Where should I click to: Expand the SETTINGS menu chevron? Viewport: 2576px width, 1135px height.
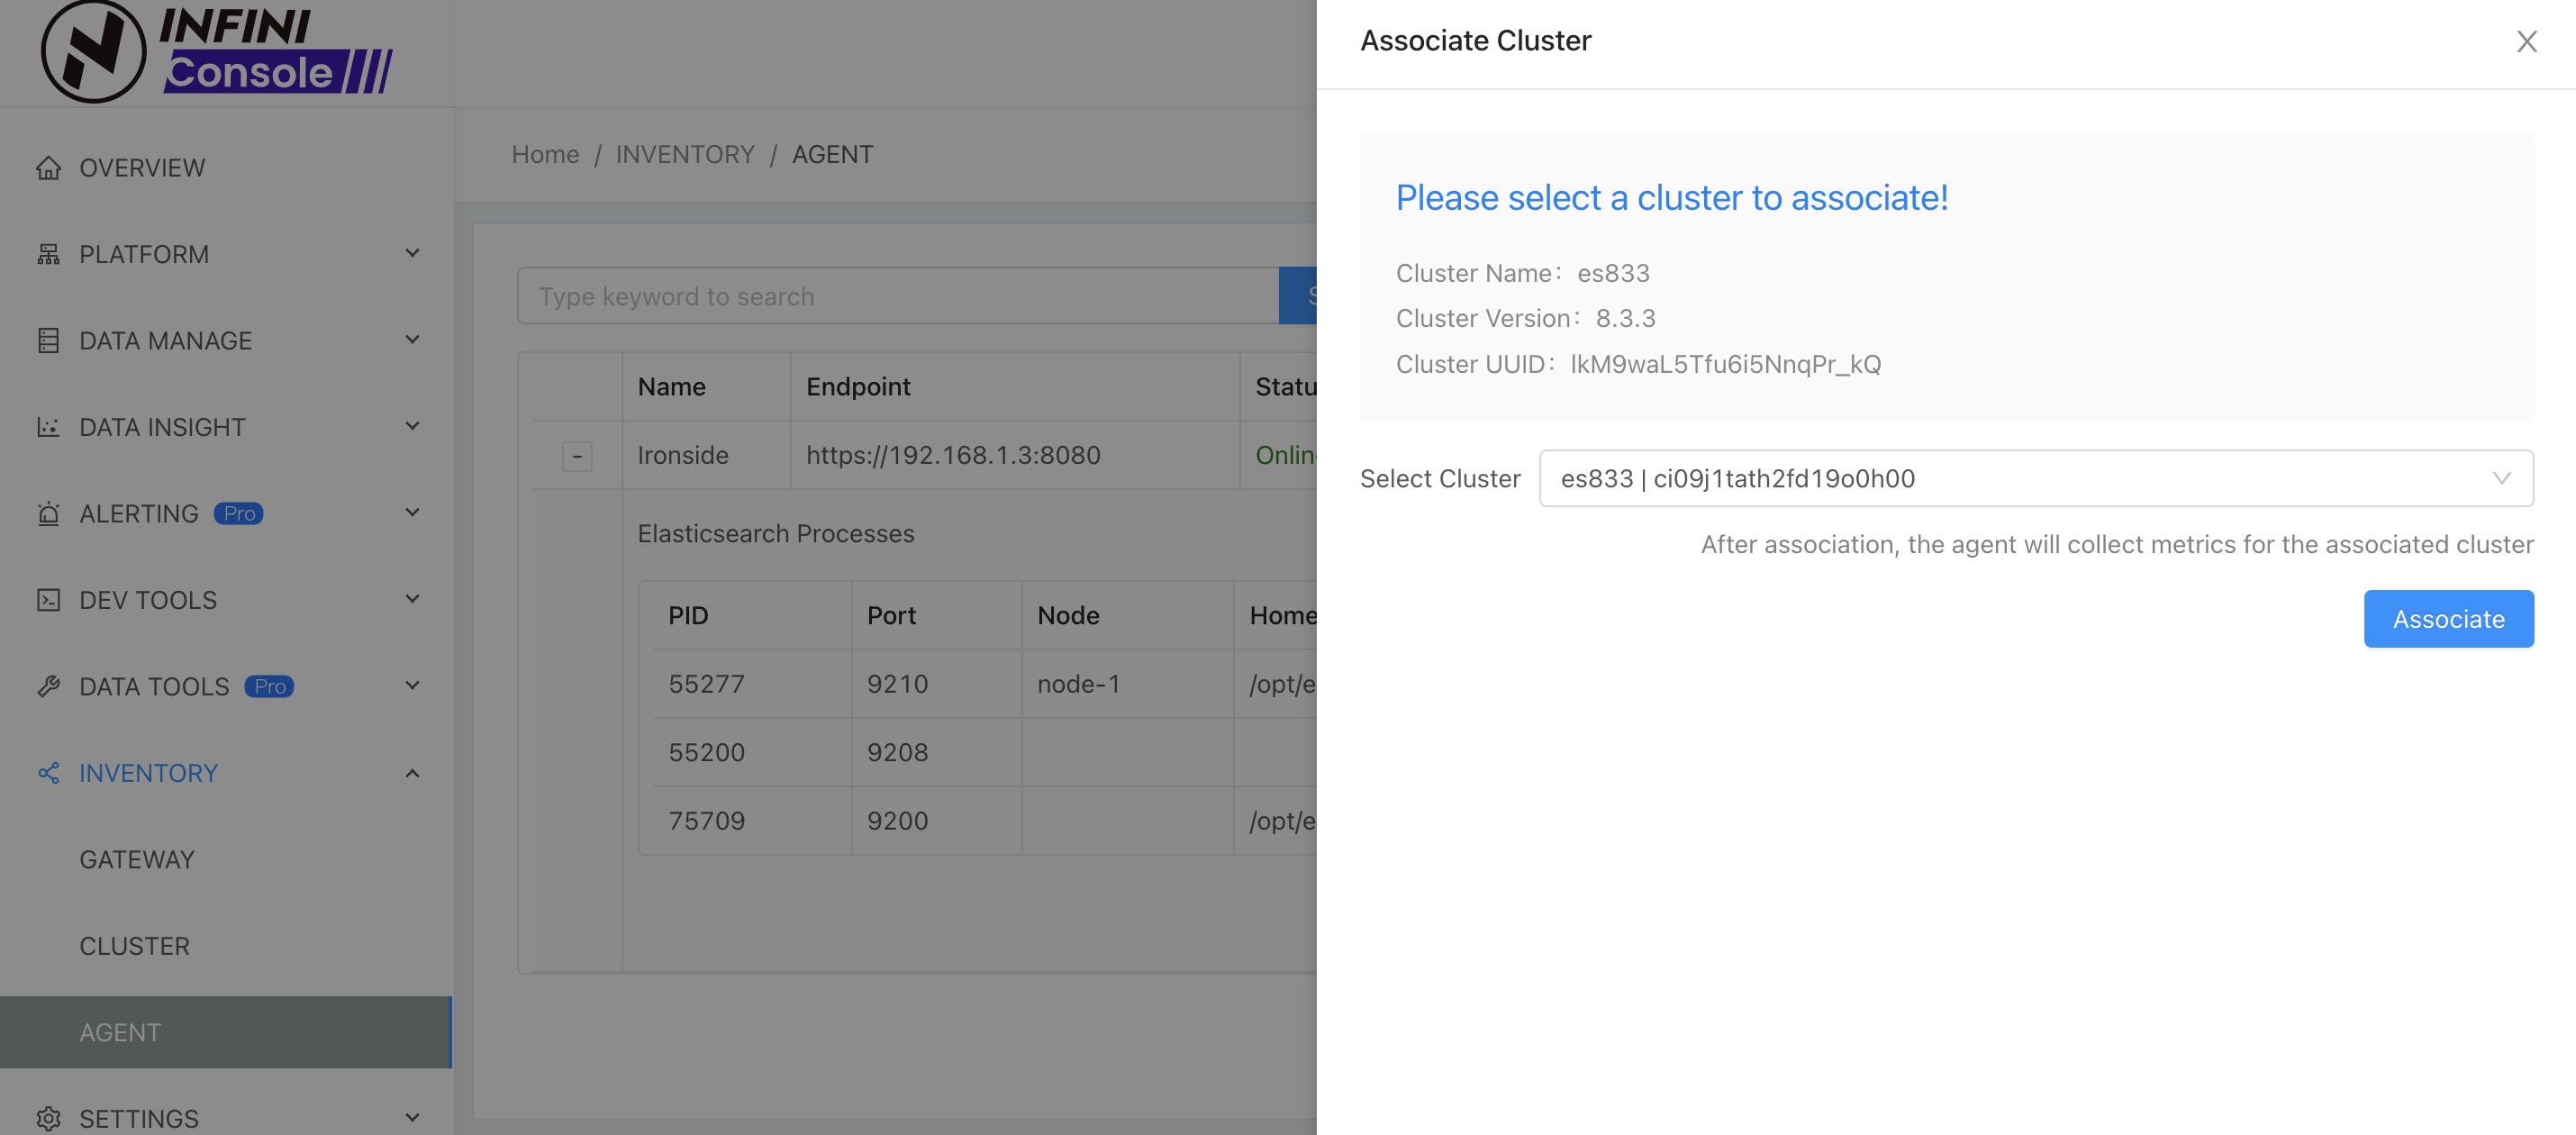pyautogui.click(x=412, y=1117)
